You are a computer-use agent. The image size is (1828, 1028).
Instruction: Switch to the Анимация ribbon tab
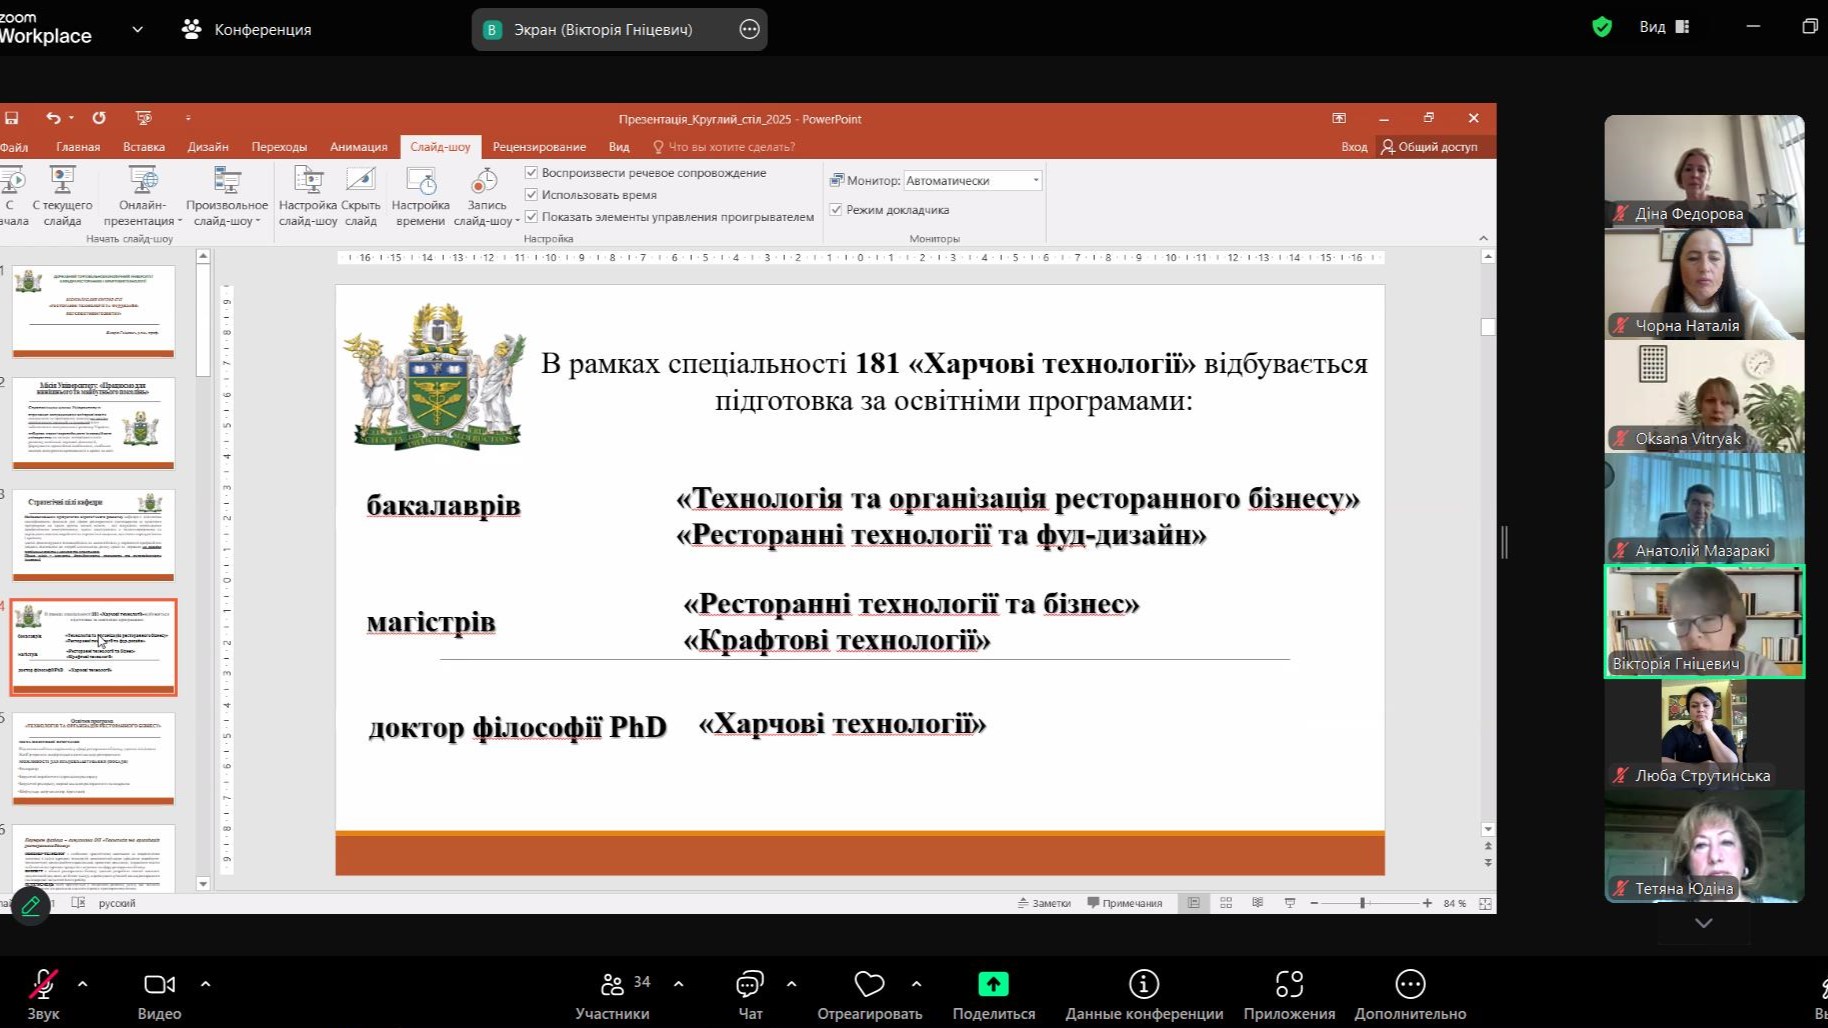coord(358,147)
